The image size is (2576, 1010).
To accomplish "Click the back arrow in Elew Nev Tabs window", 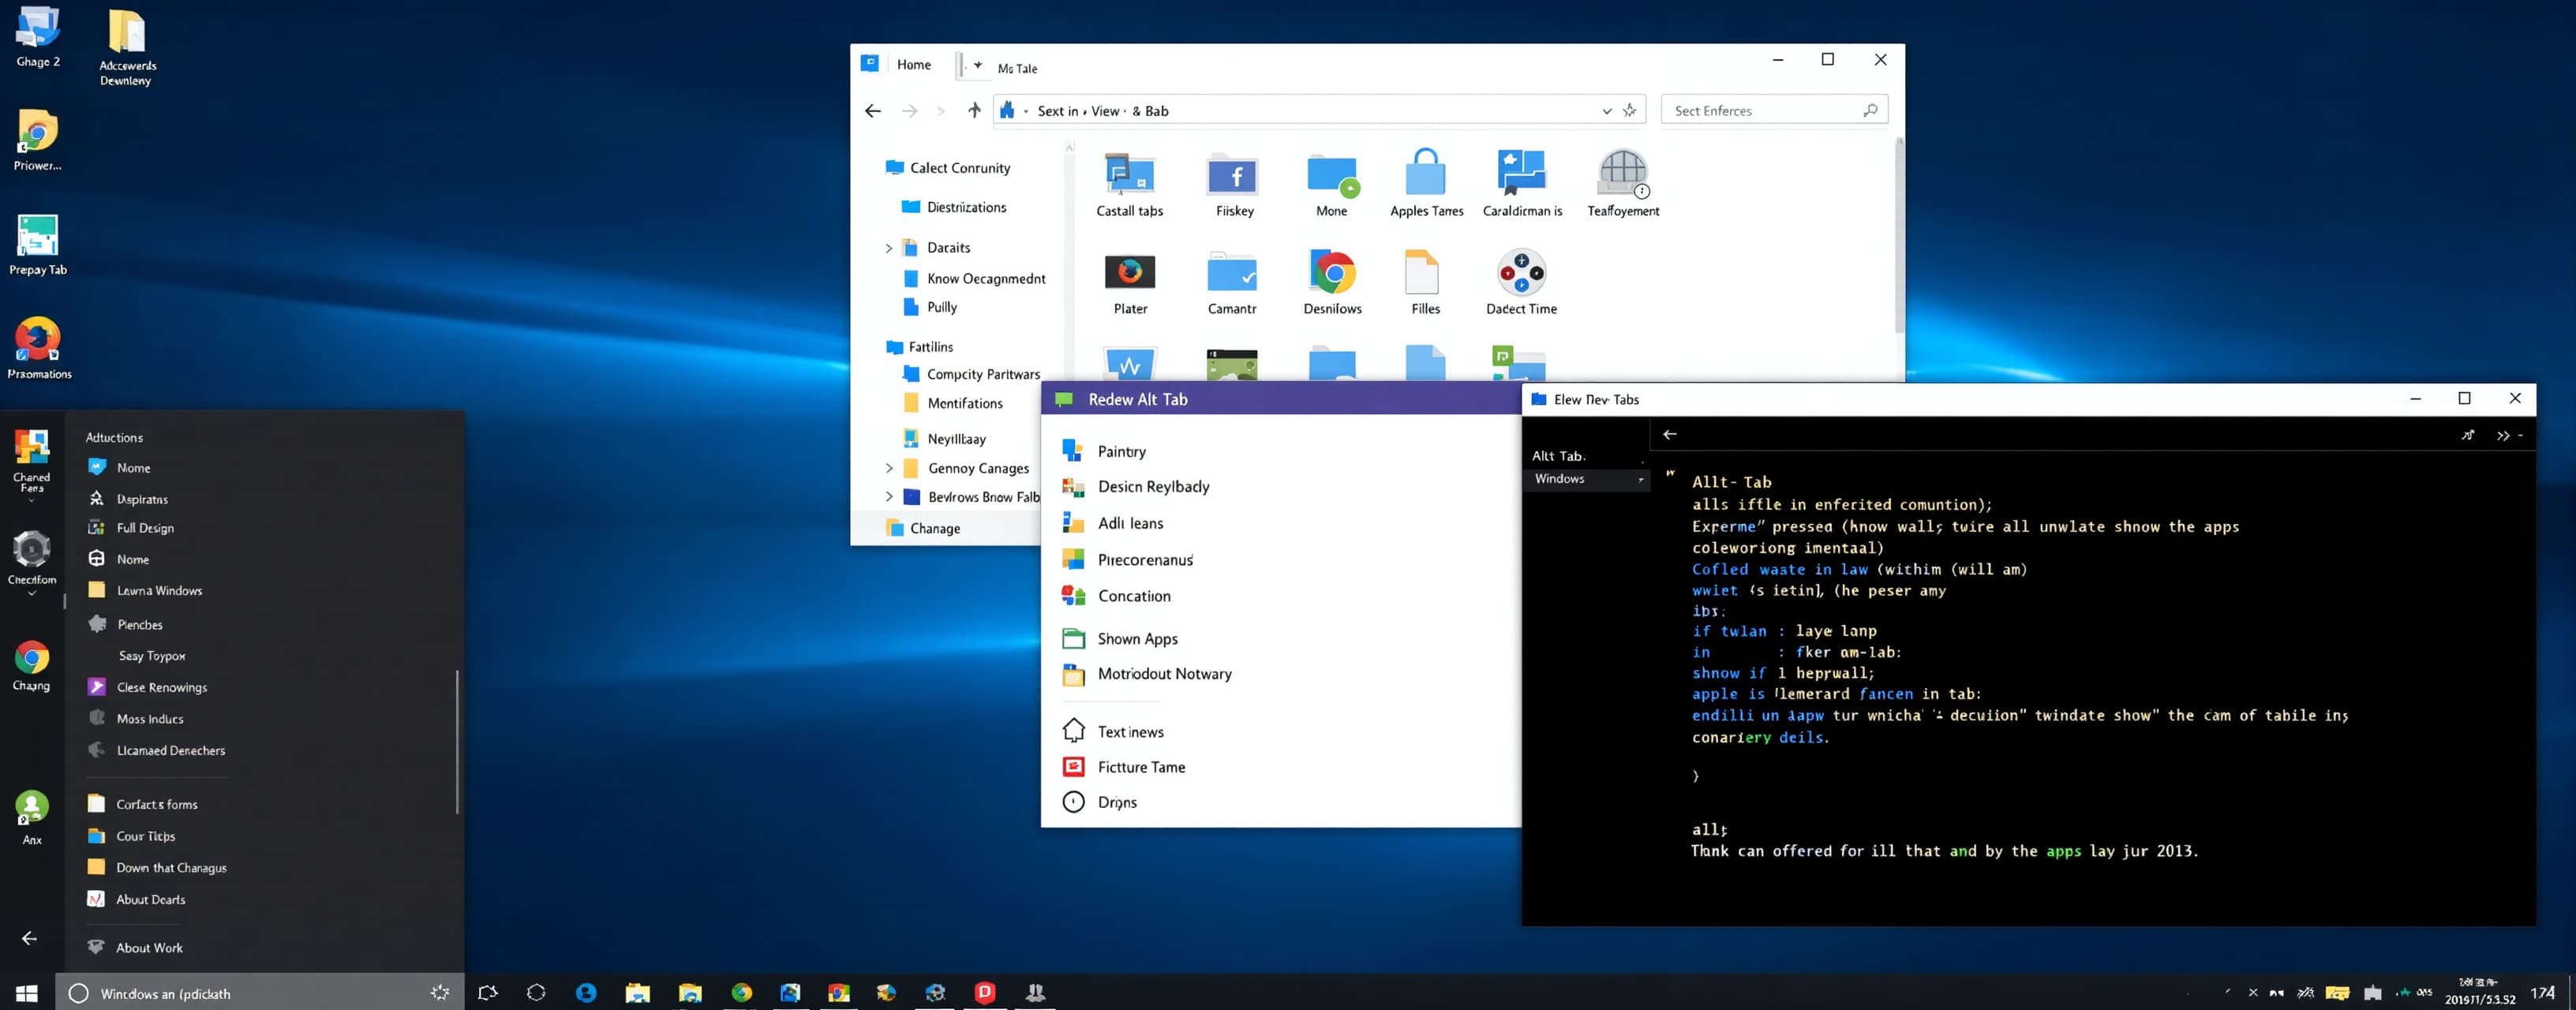I will [x=1669, y=434].
